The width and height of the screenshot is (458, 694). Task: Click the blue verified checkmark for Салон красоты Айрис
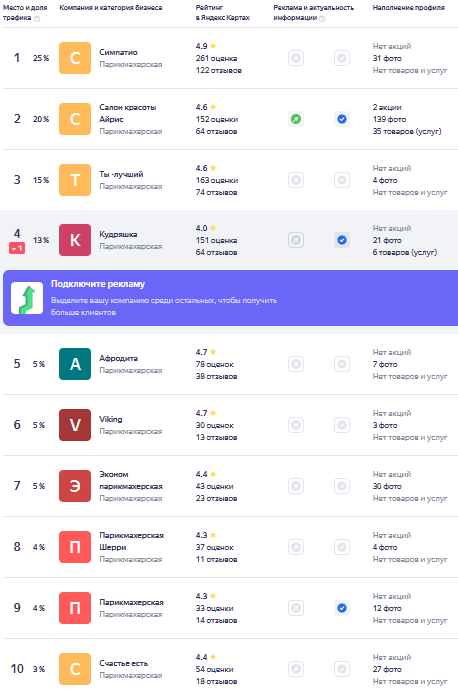tap(342, 119)
